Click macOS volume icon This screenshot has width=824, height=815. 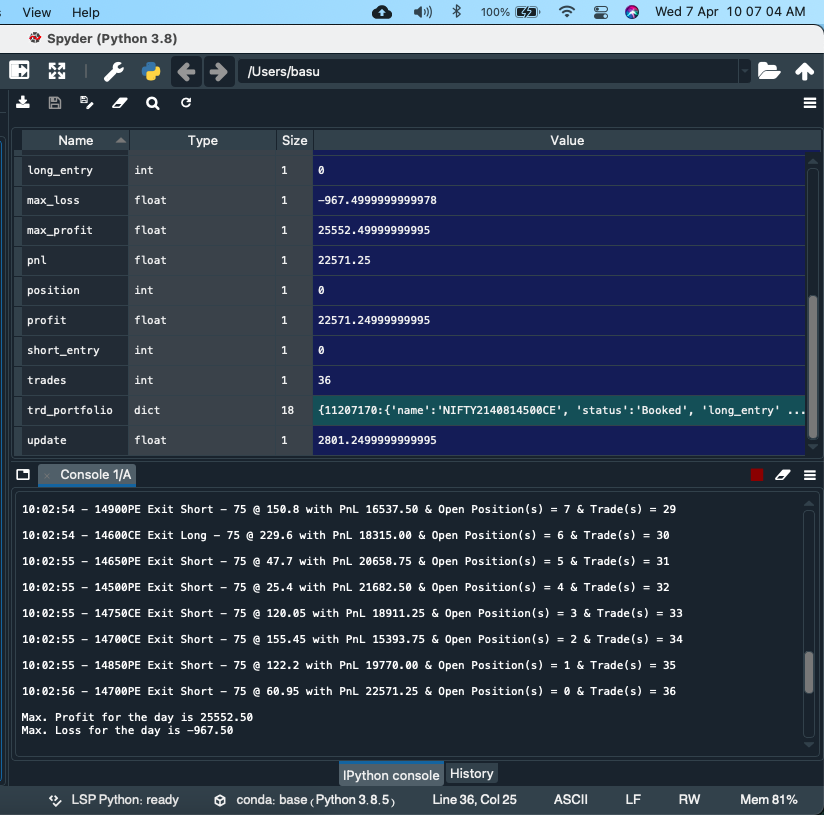pyautogui.click(x=423, y=12)
